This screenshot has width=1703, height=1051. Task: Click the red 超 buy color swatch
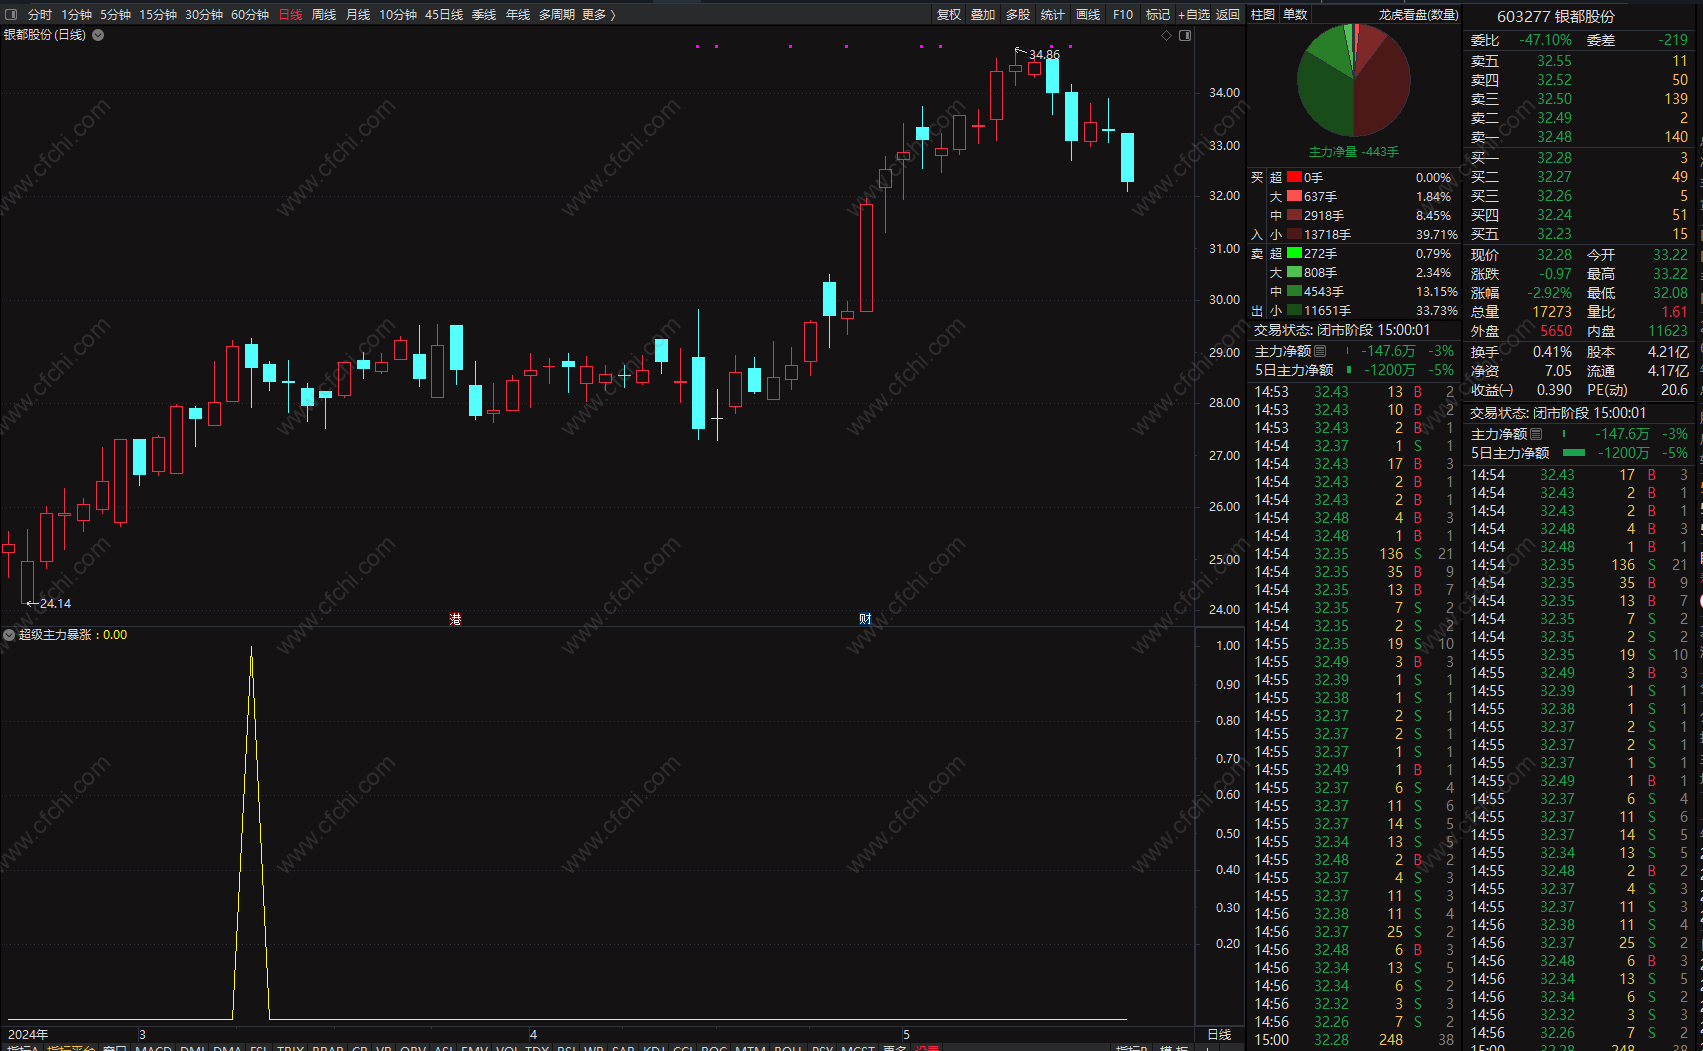[1294, 177]
